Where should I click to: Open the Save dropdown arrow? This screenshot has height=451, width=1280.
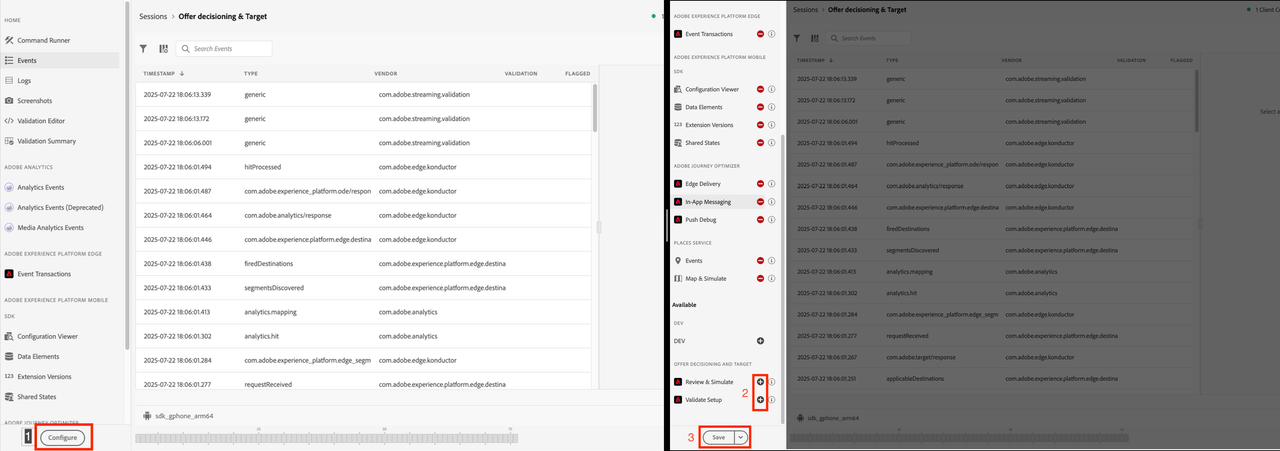point(740,437)
